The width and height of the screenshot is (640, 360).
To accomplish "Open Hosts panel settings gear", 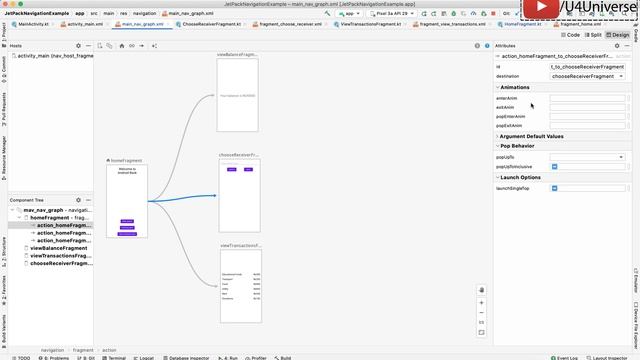I will (78, 46).
